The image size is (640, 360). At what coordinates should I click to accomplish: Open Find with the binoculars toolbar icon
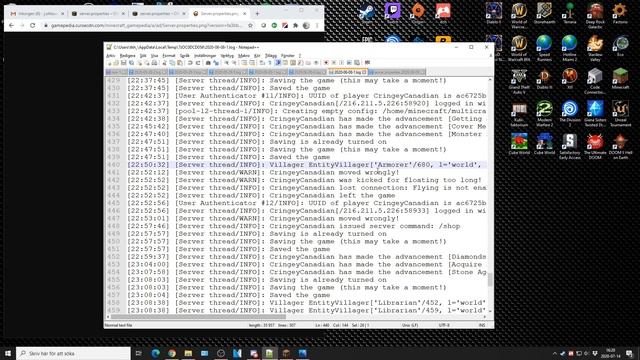click(x=208, y=63)
